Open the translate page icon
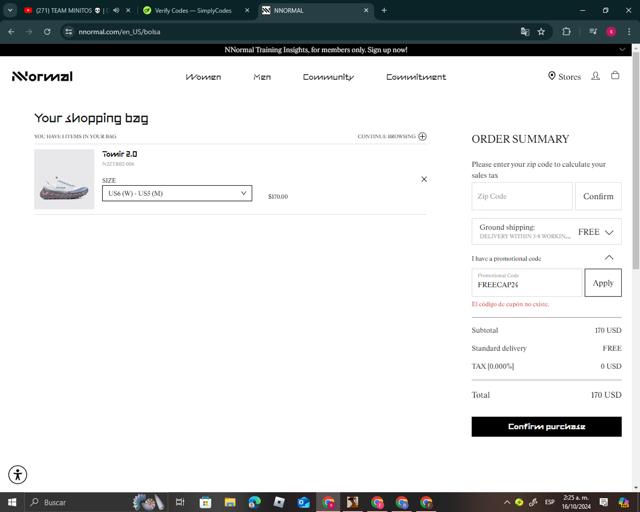 525,32
